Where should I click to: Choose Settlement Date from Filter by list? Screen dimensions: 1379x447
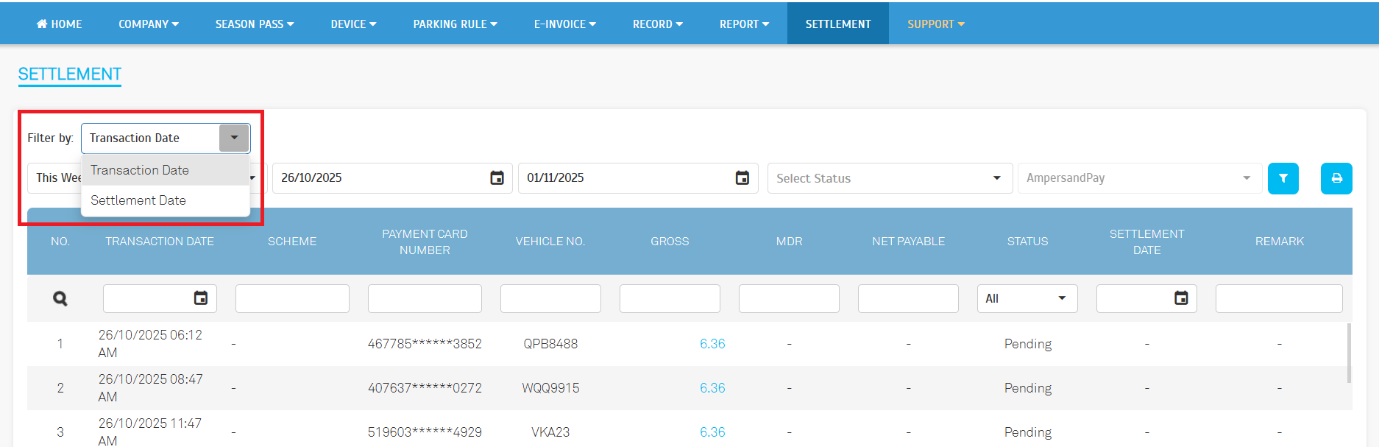[x=139, y=200]
